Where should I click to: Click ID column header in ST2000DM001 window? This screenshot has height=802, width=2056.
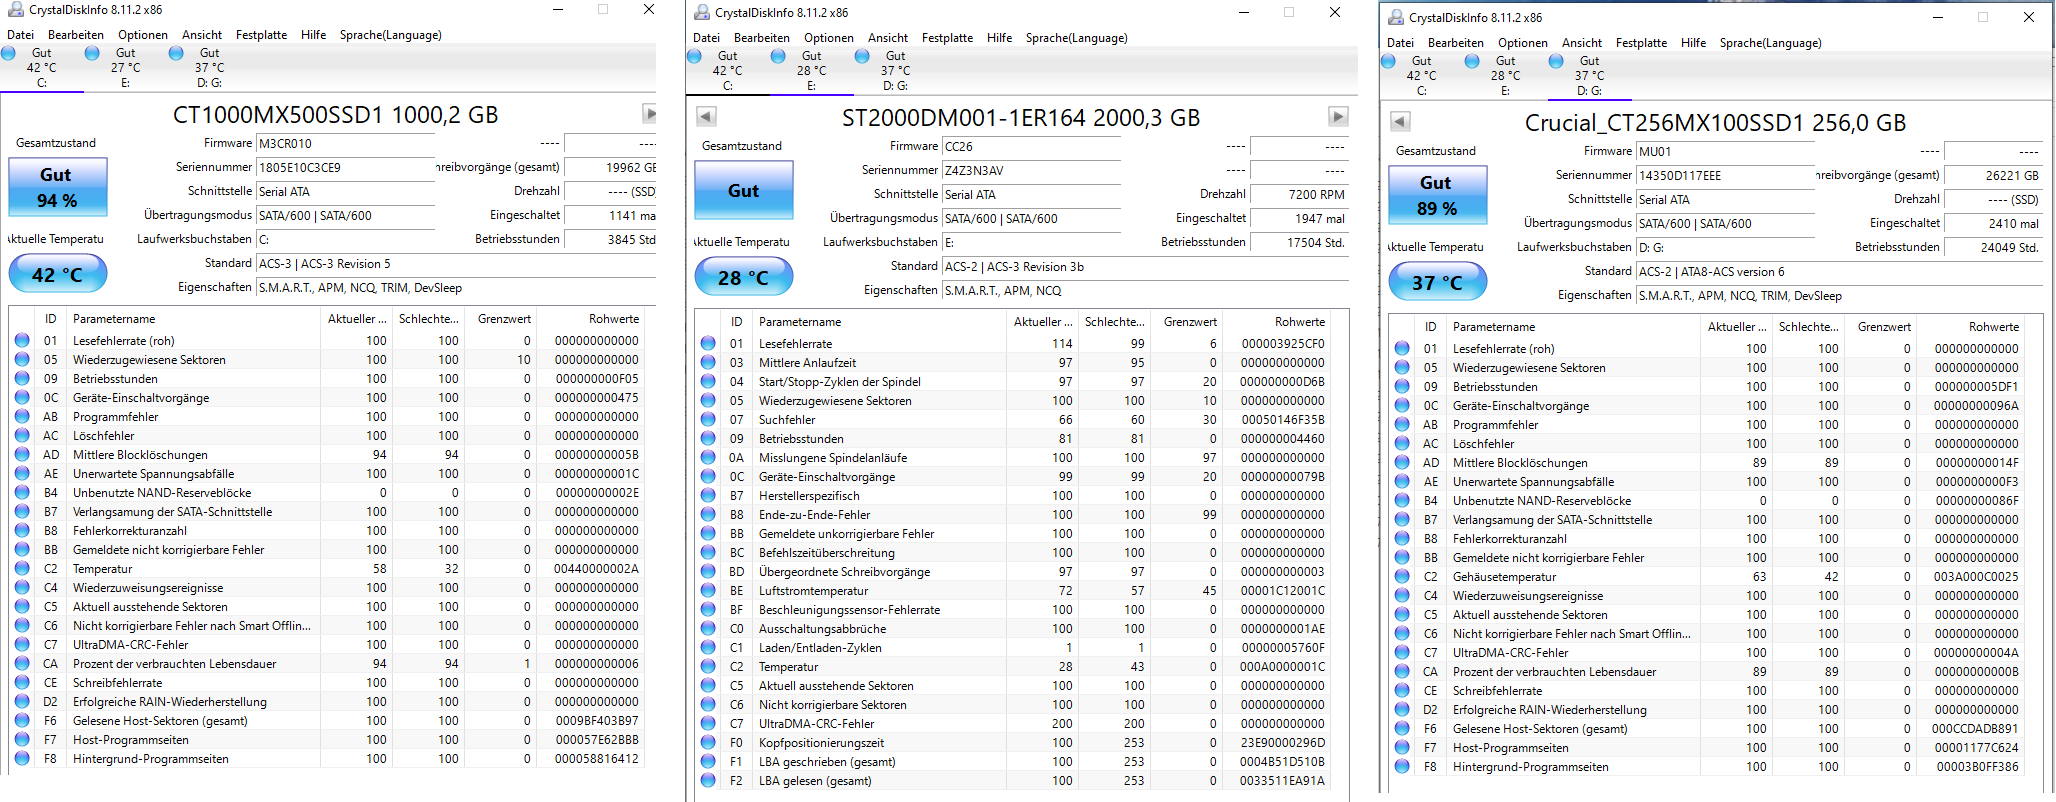737,322
